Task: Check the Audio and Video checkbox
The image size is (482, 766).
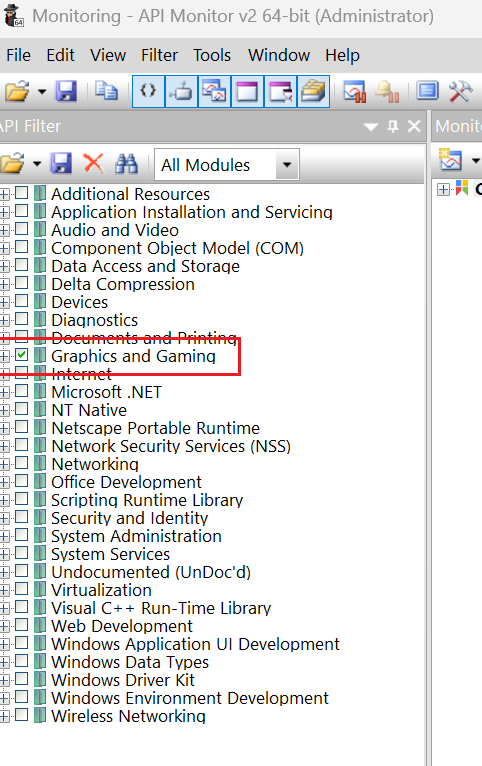Action: pyautogui.click(x=21, y=229)
